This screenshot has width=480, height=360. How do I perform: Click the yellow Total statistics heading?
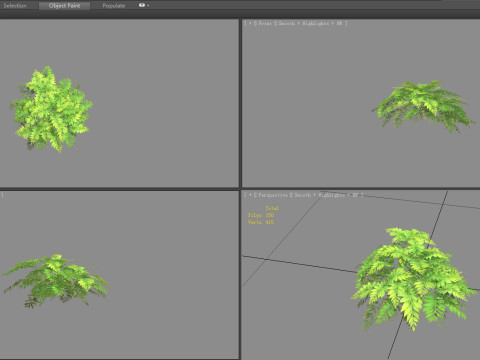[x=272, y=208]
